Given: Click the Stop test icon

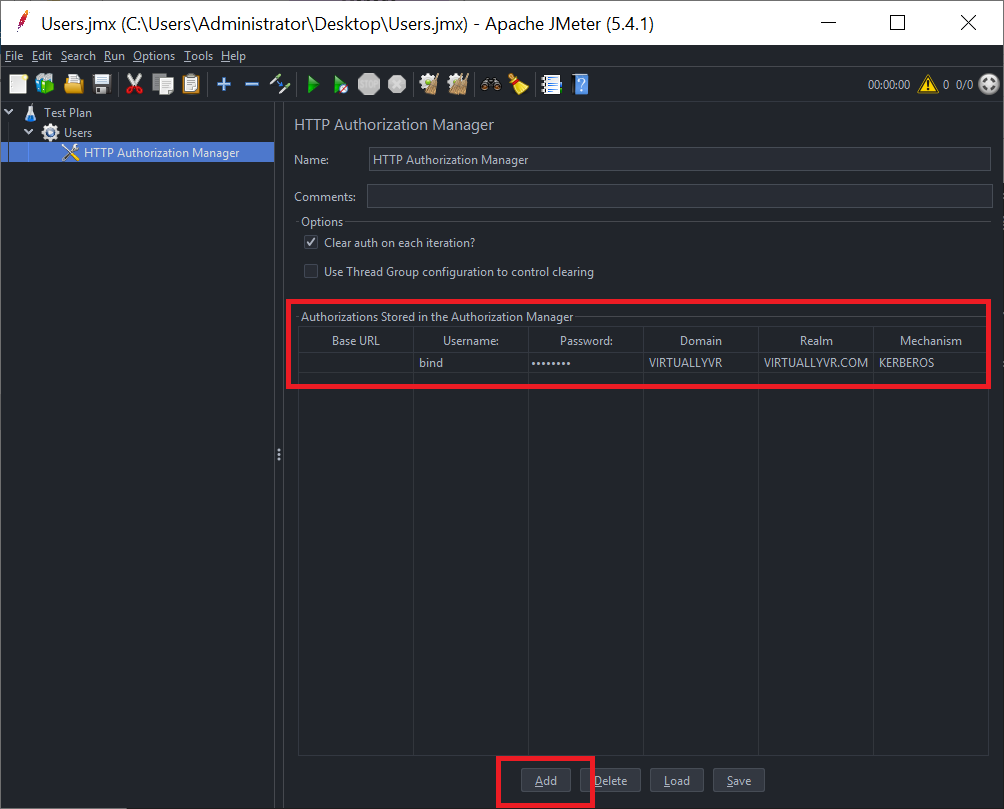Looking at the screenshot, I should pos(369,84).
